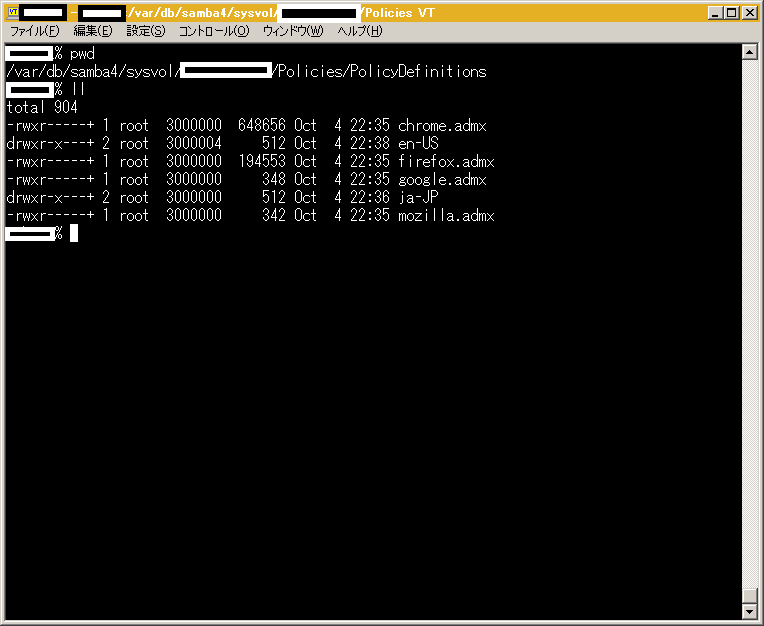The image size is (764, 626).
Task: Click the mozilla.admx file name
Action: coord(446,215)
